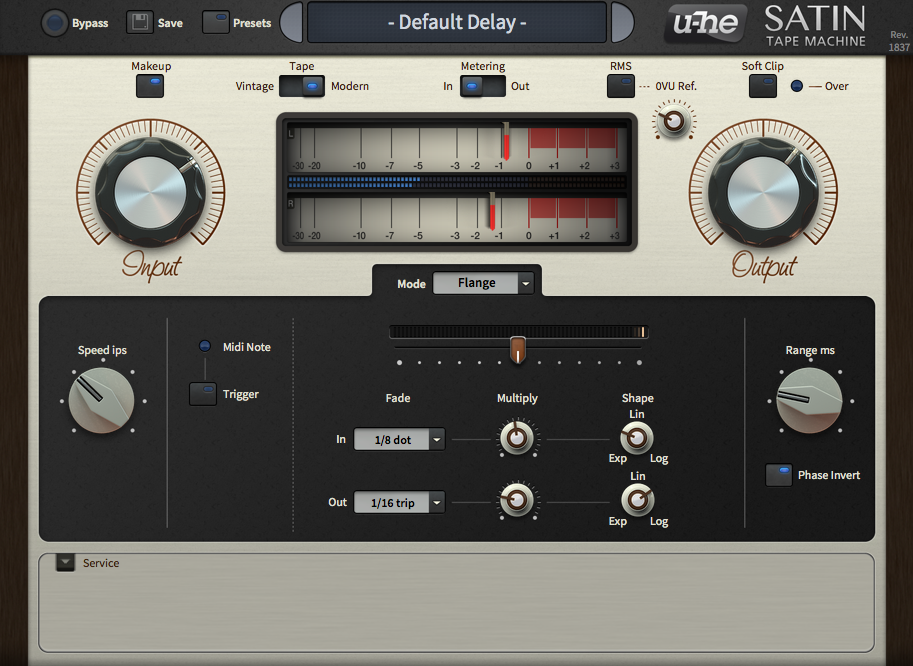This screenshot has height=666, width=913.
Task: Click the Bypass label text
Action: pyautogui.click(x=90, y=23)
